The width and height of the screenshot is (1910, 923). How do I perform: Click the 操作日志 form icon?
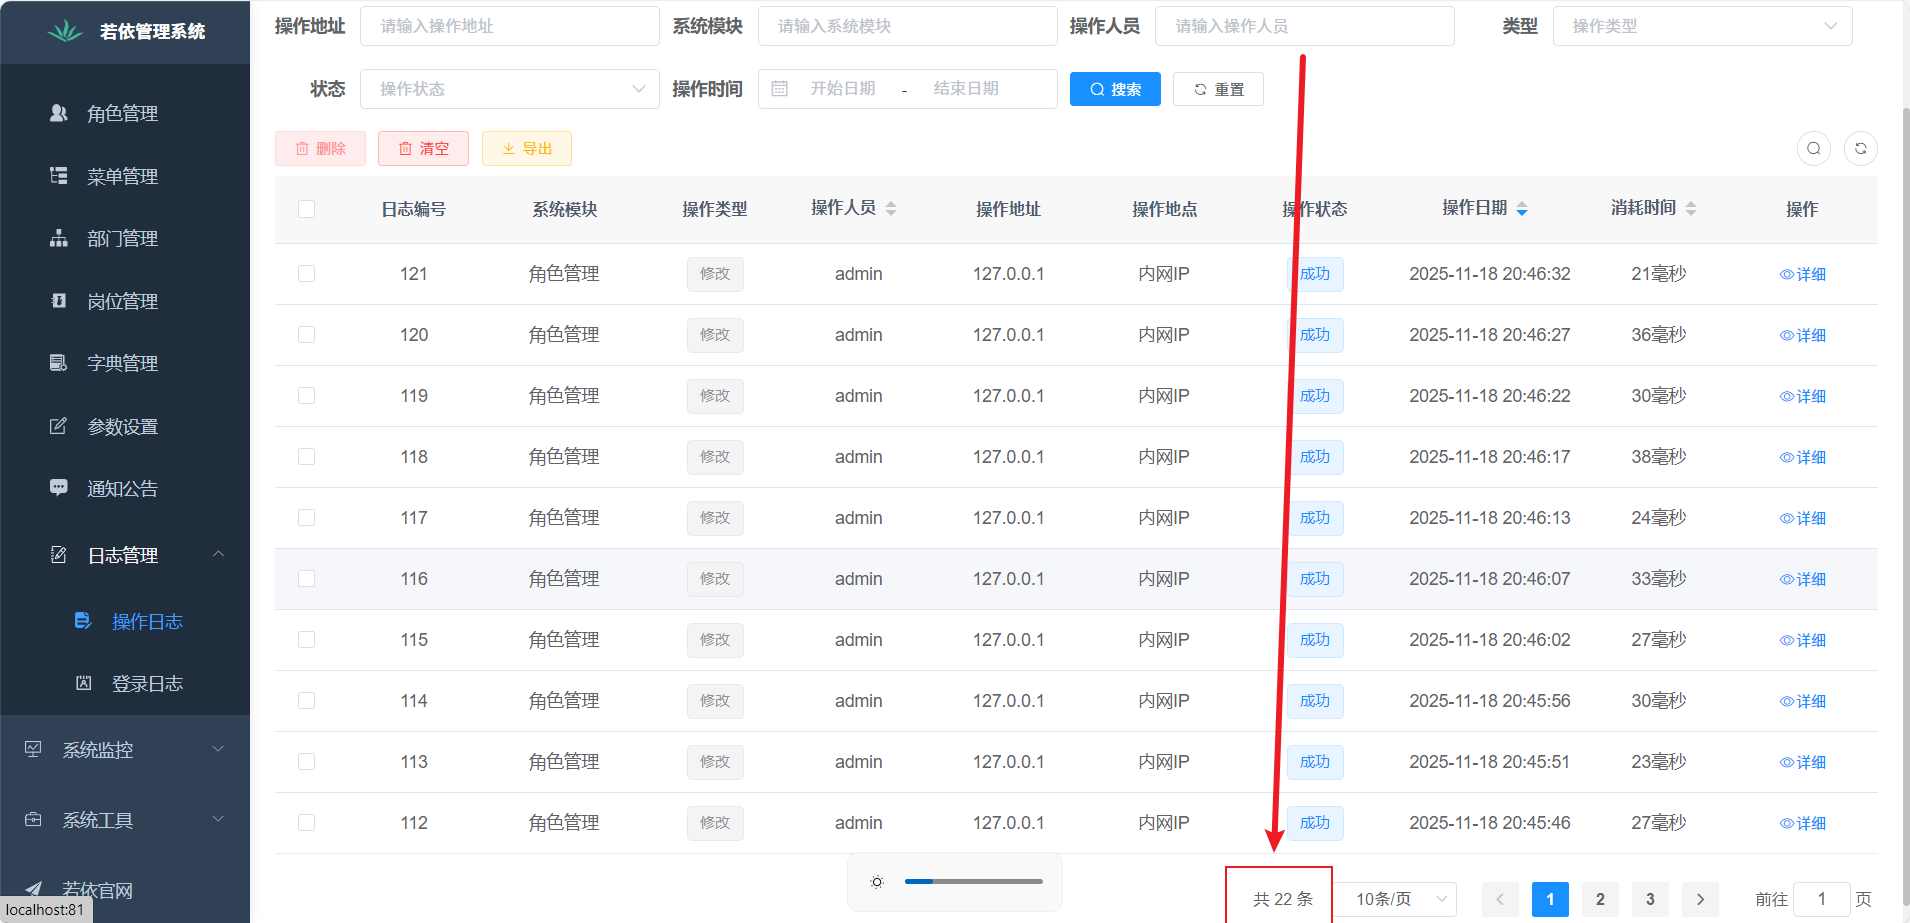[x=83, y=621]
